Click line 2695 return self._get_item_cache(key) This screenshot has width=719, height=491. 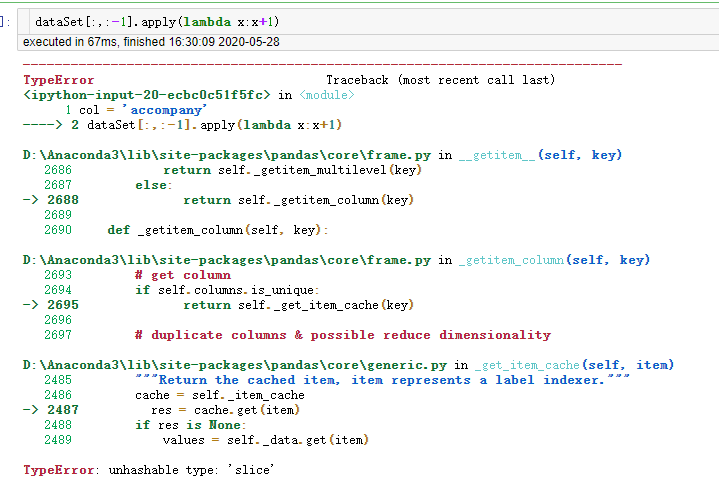pyautogui.click(x=218, y=305)
